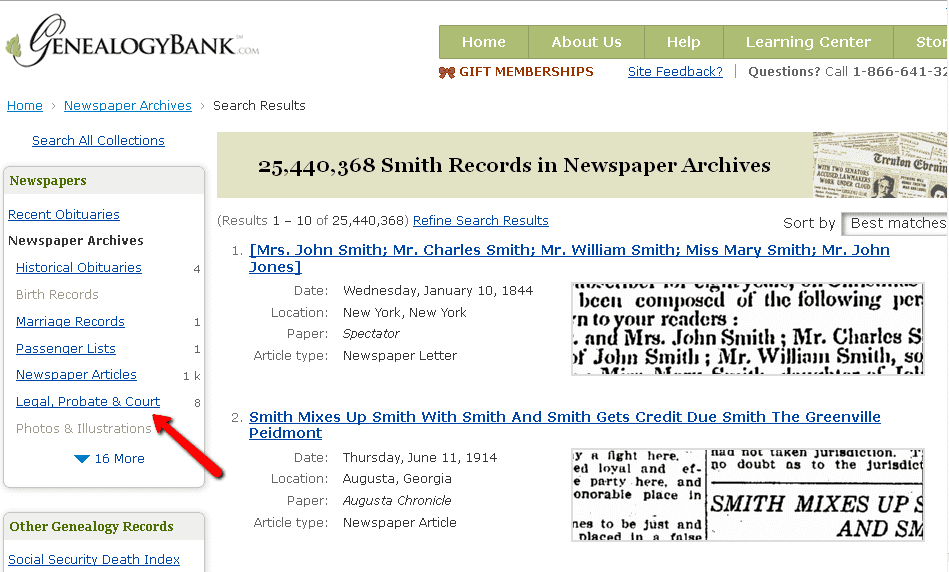This screenshot has width=949, height=572.
Task: Click the phone number 1-866-641 text
Action: pyautogui.click(x=899, y=72)
